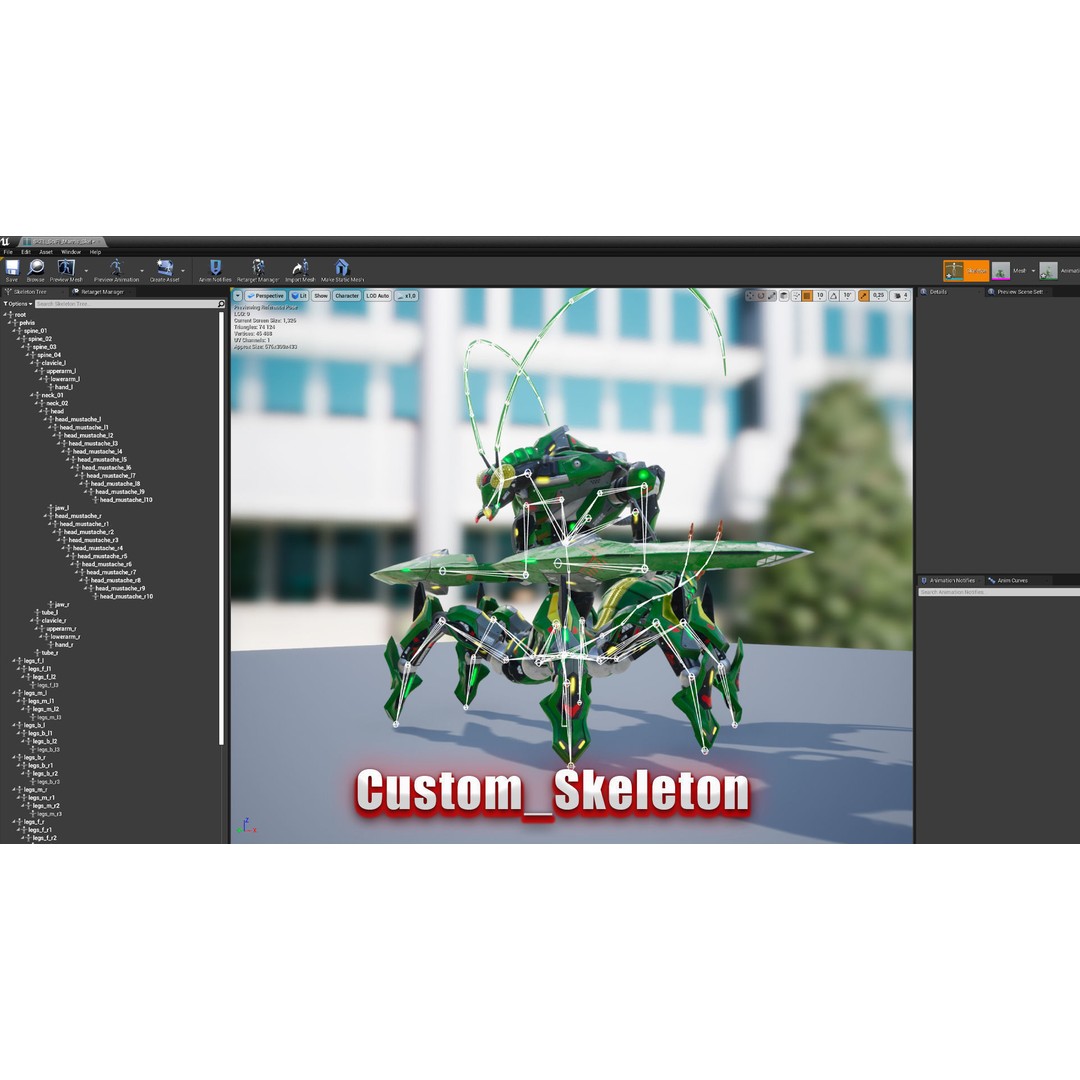This screenshot has height=1080, width=1080.
Task: Click the Character button in viewport
Action: (x=346, y=295)
